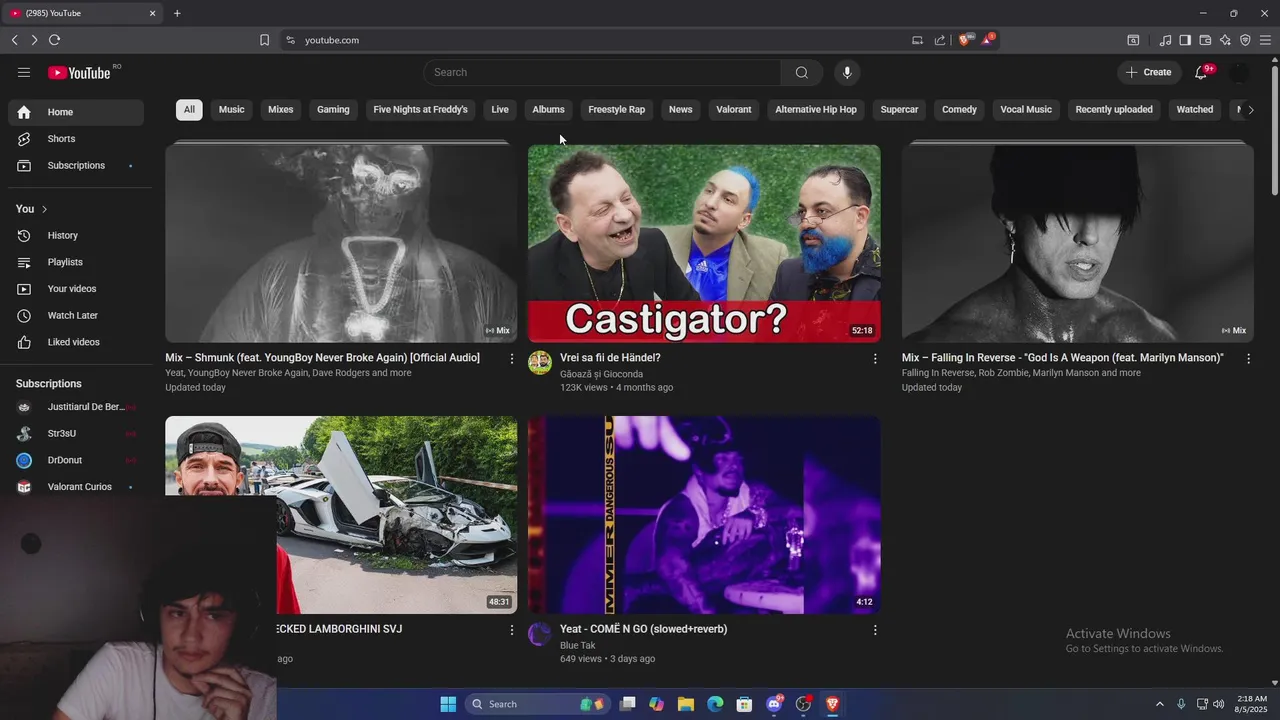Open the Brave VPN shield icon
Viewport: 1280px width, 720px height.
(1245, 40)
